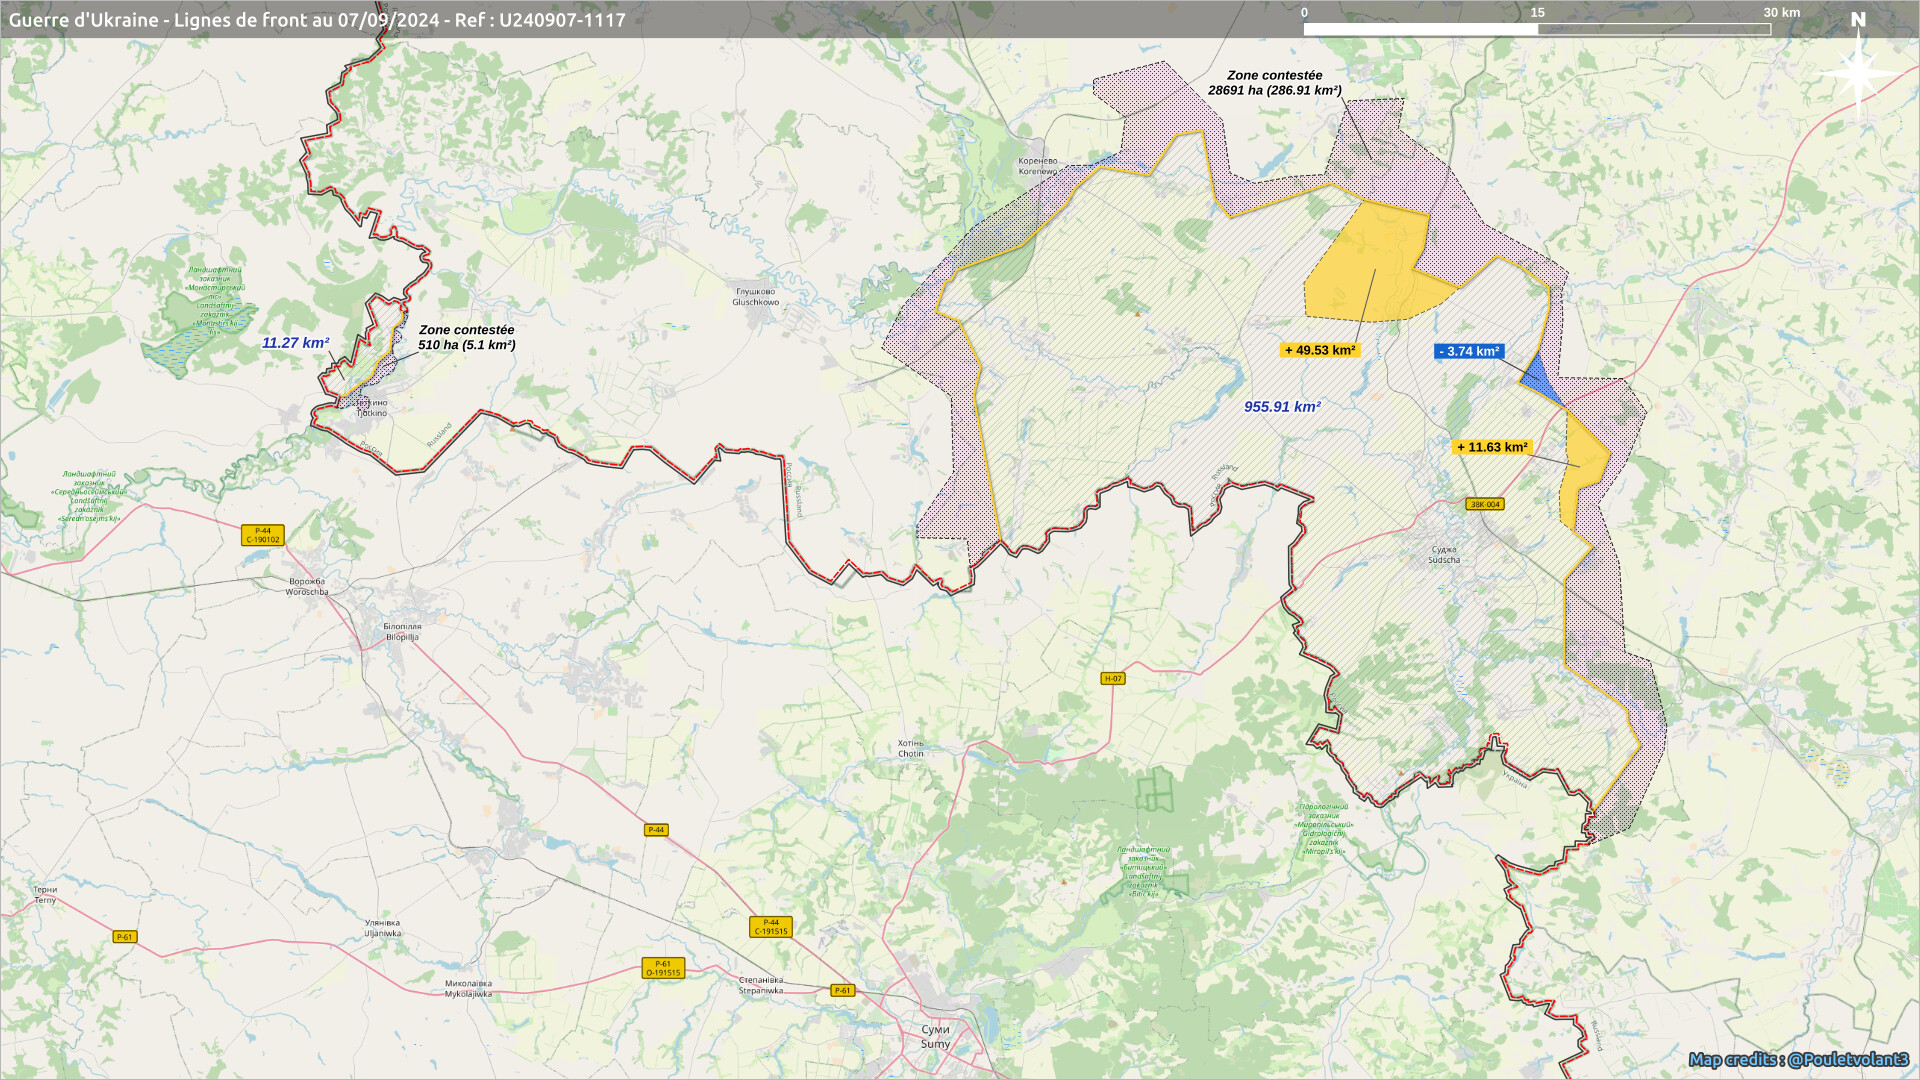Click the map title header text
This screenshot has width=1920, height=1080.
[317, 20]
